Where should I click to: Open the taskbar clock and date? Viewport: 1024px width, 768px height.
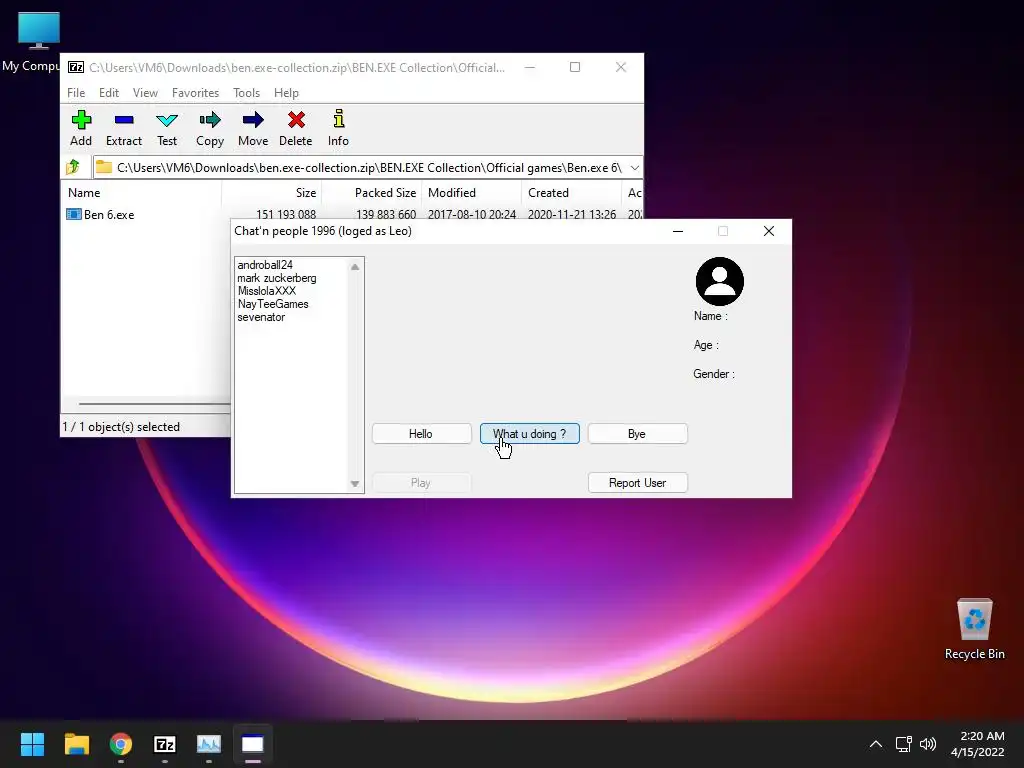click(x=978, y=744)
